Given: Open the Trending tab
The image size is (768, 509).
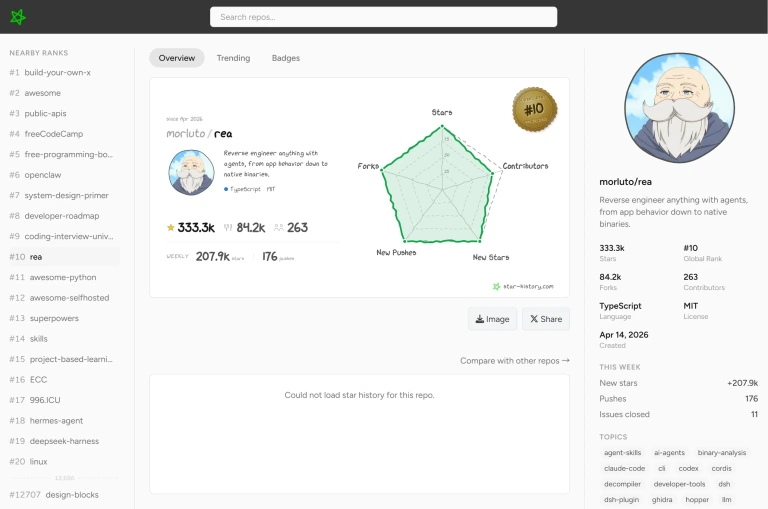Looking at the screenshot, I should (x=233, y=58).
